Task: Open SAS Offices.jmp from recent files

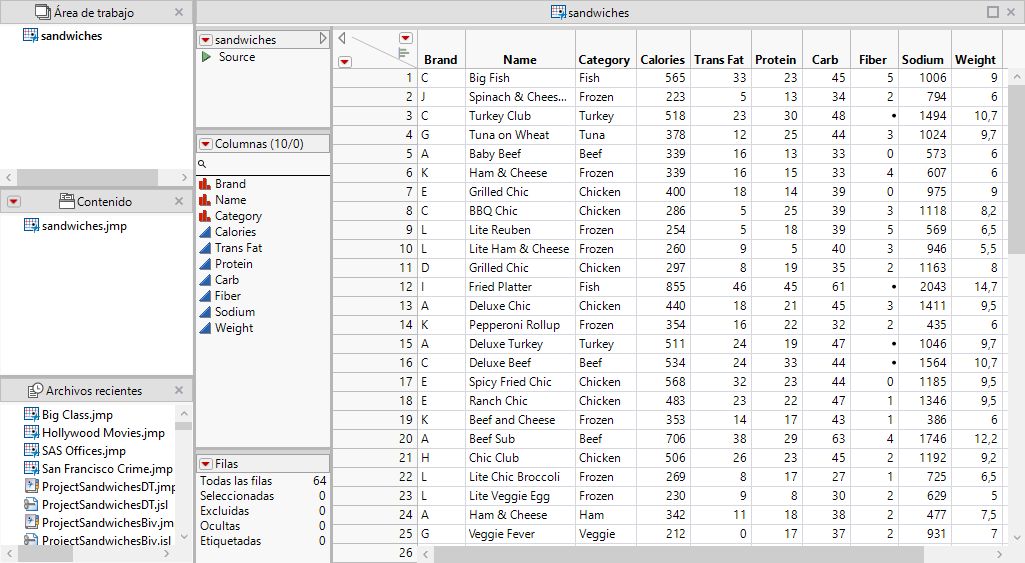Action: [84, 451]
